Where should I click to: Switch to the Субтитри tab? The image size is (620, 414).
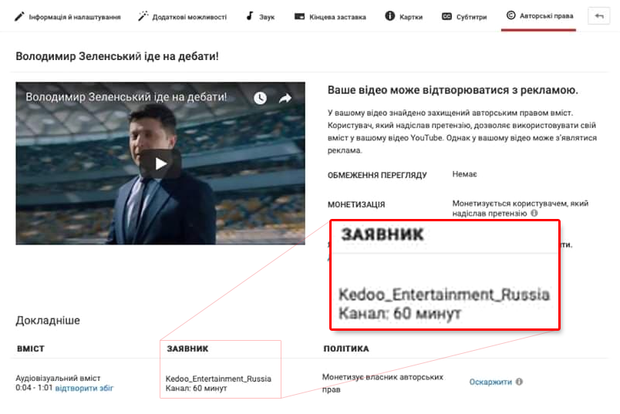point(468,17)
